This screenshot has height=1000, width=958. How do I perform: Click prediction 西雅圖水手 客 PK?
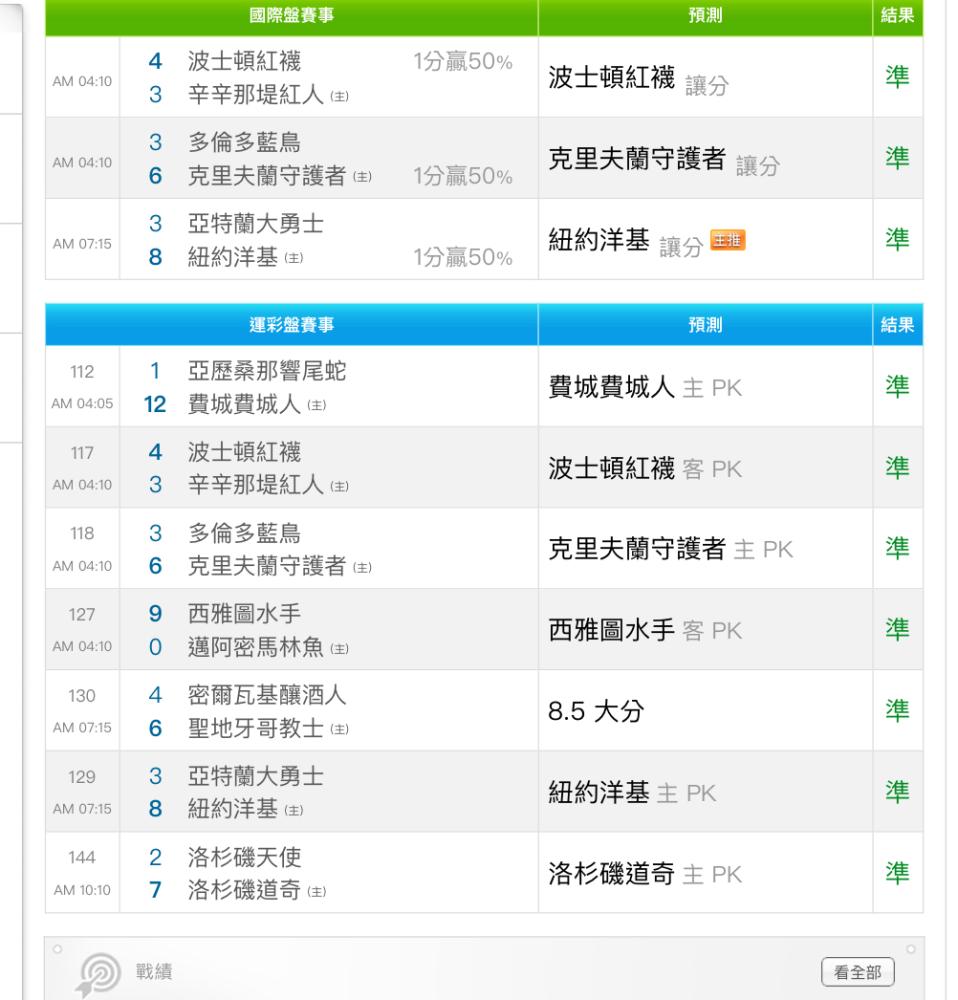645,630
